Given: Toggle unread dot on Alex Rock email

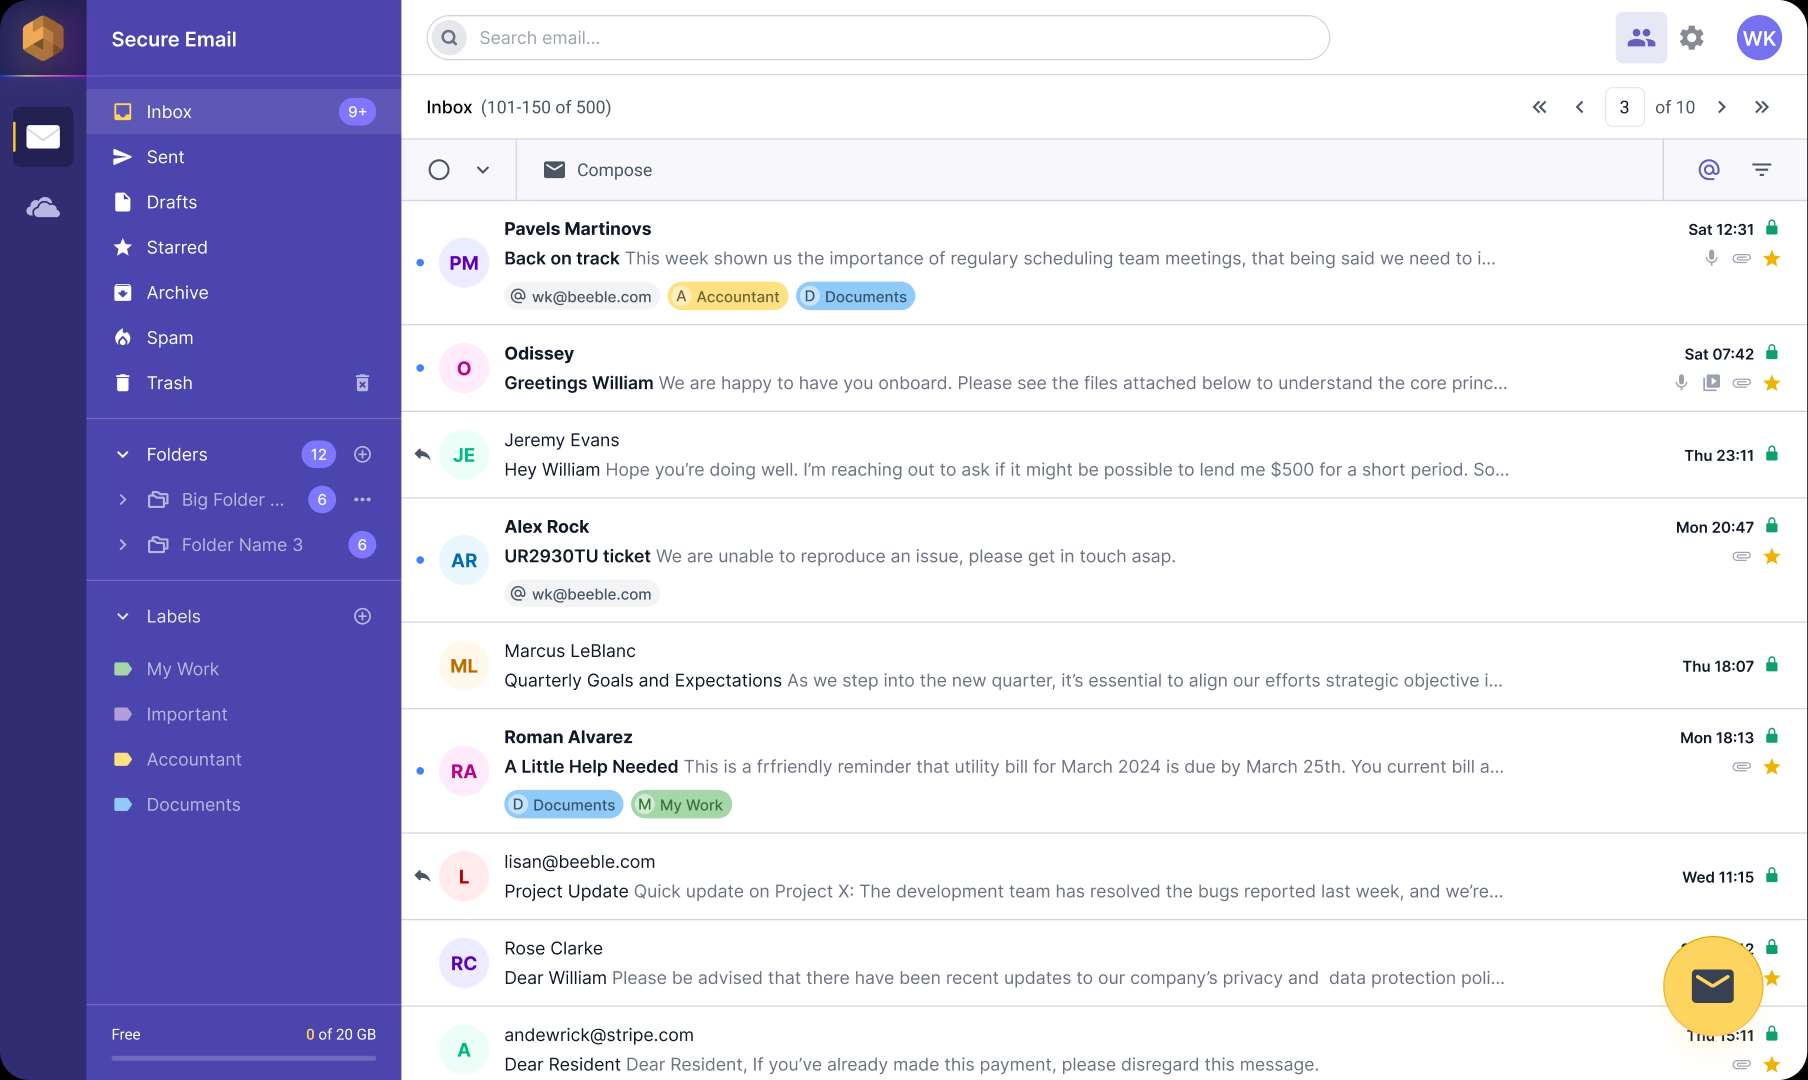Looking at the screenshot, I should click(x=420, y=560).
